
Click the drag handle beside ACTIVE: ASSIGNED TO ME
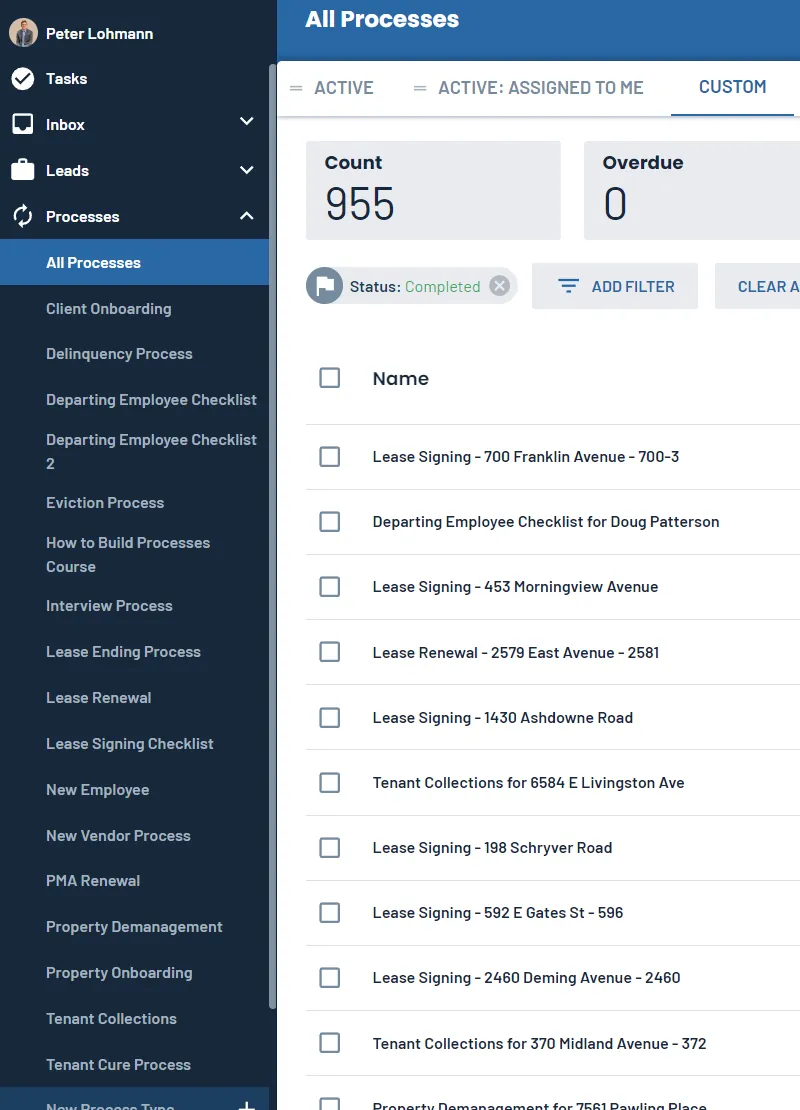[420, 88]
